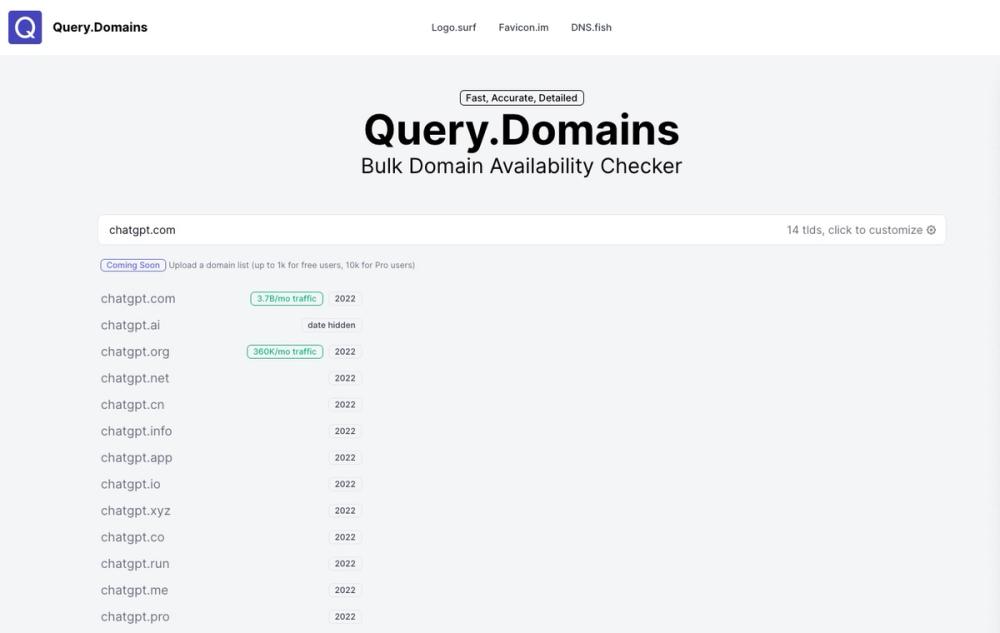Click '14 tlds, click to customize' text
The width and height of the screenshot is (1000, 633).
(x=854, y=230)
